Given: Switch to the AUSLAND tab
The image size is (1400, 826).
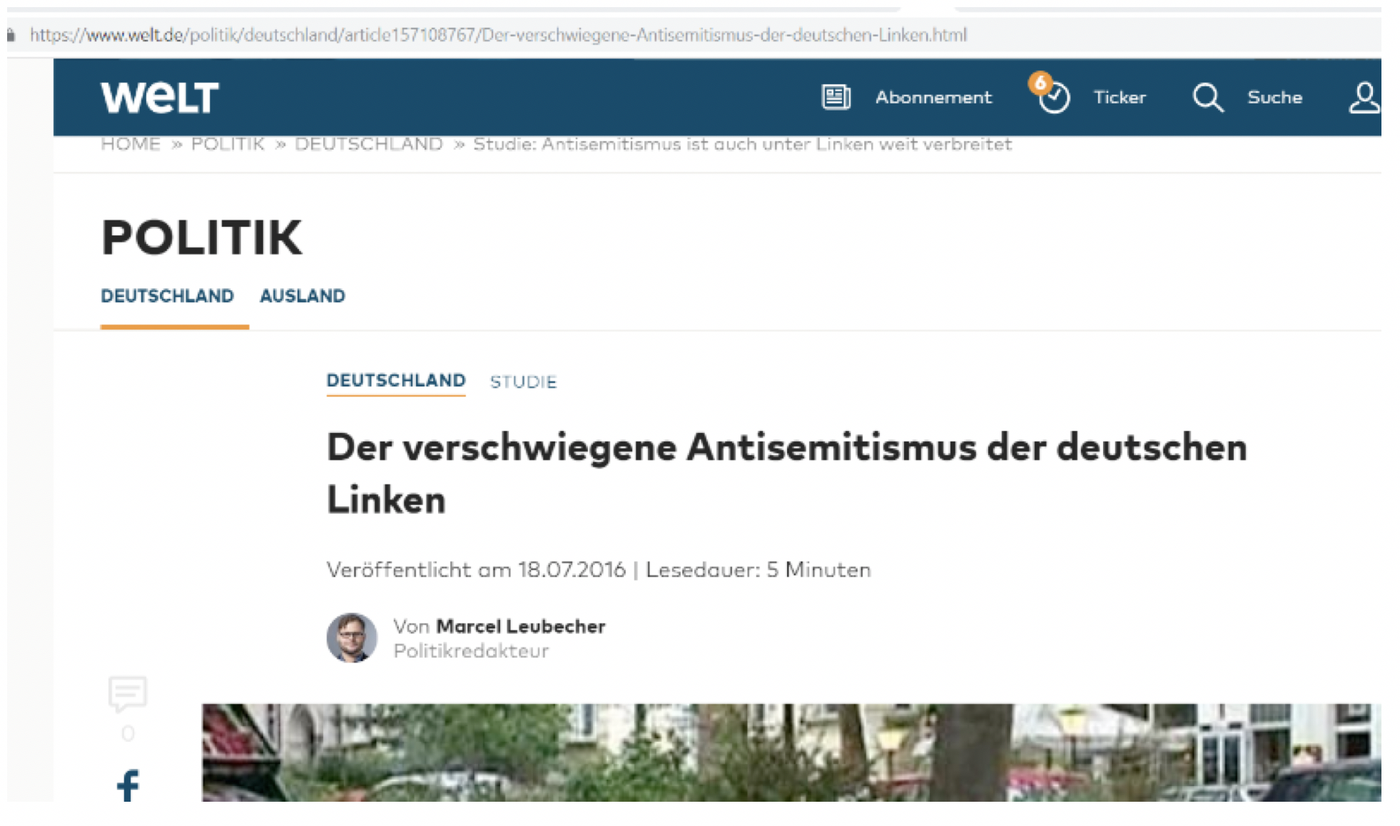Looking at the screenshot, I should click(x=302, y=296).
